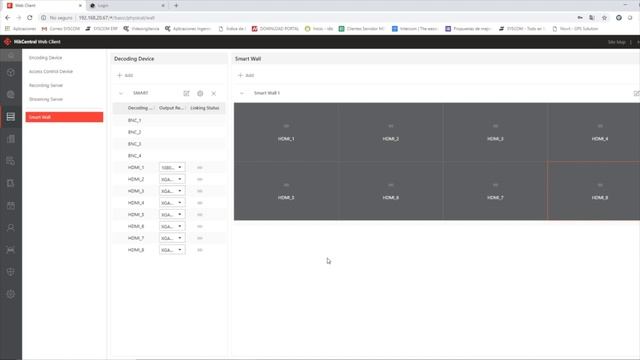Edit the SMART decoding device
640x360 pixels.
tap(187, 93)
